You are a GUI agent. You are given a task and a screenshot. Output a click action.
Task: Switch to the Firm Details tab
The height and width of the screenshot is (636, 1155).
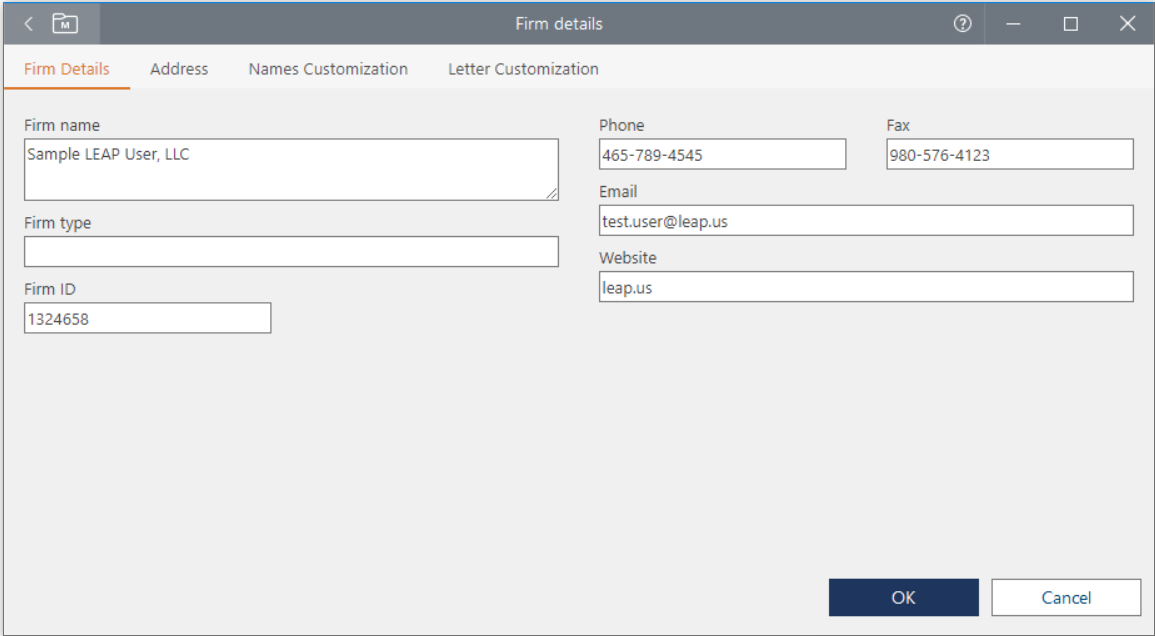(67, 69)
